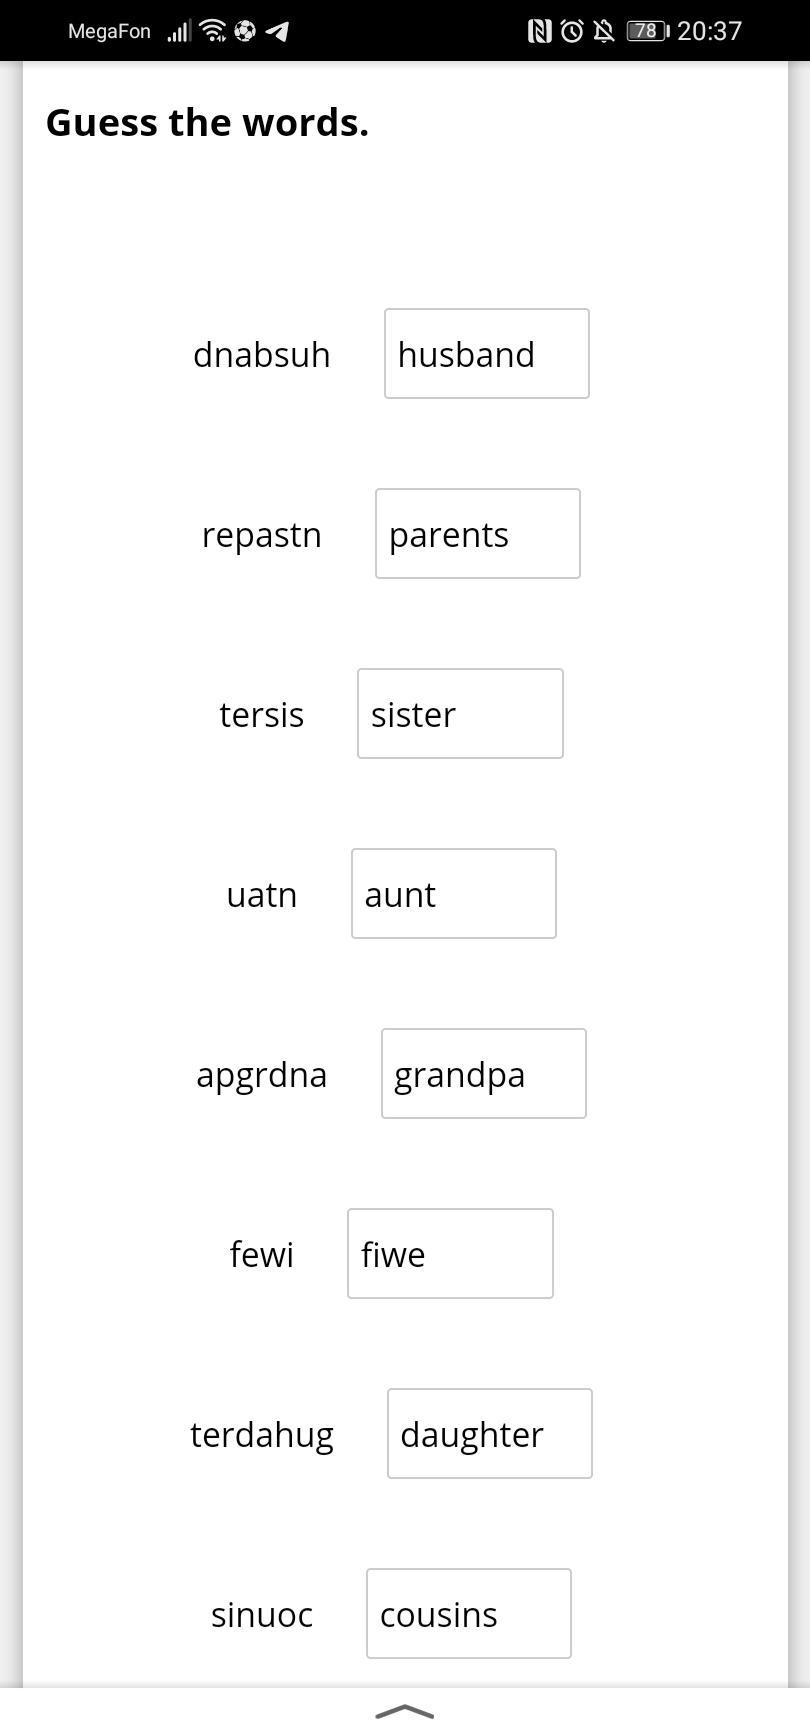The image size is (810, 1734).
Task: Tap the cellular signal strength icon
Action: pyautogui.click(x=179, y=31)
